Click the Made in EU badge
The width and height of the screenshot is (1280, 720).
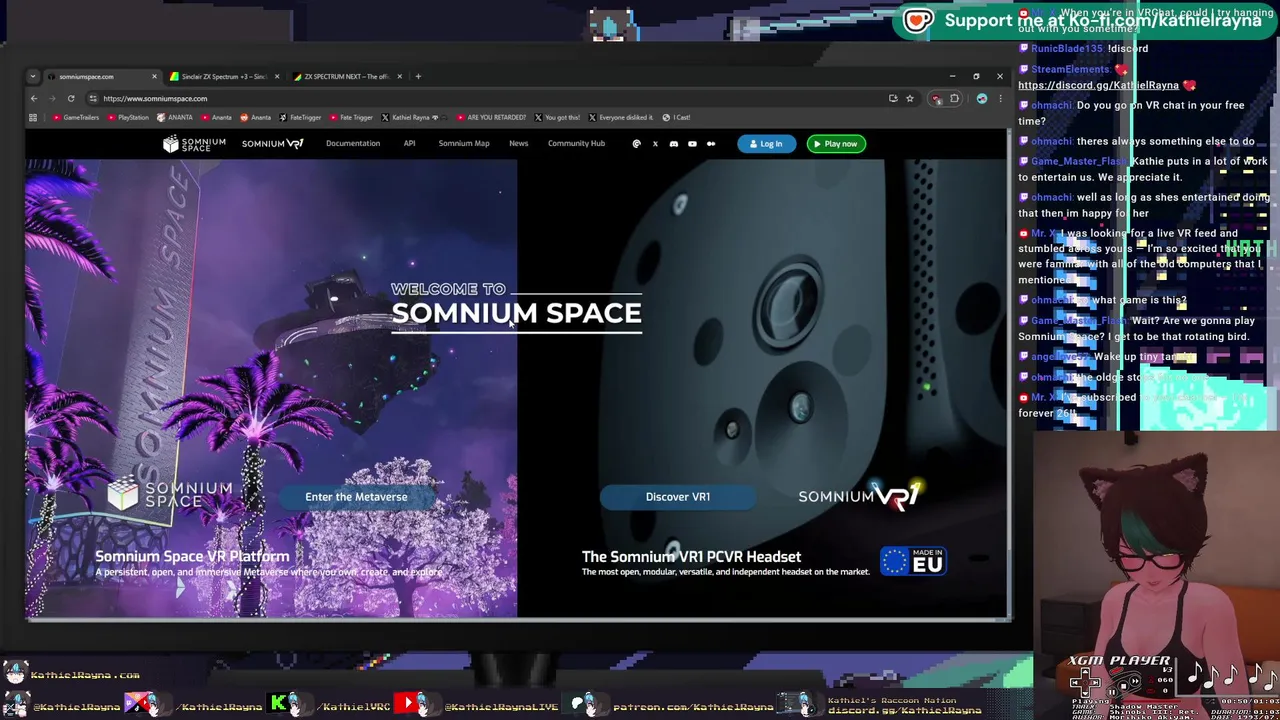[x=912, y=562]
